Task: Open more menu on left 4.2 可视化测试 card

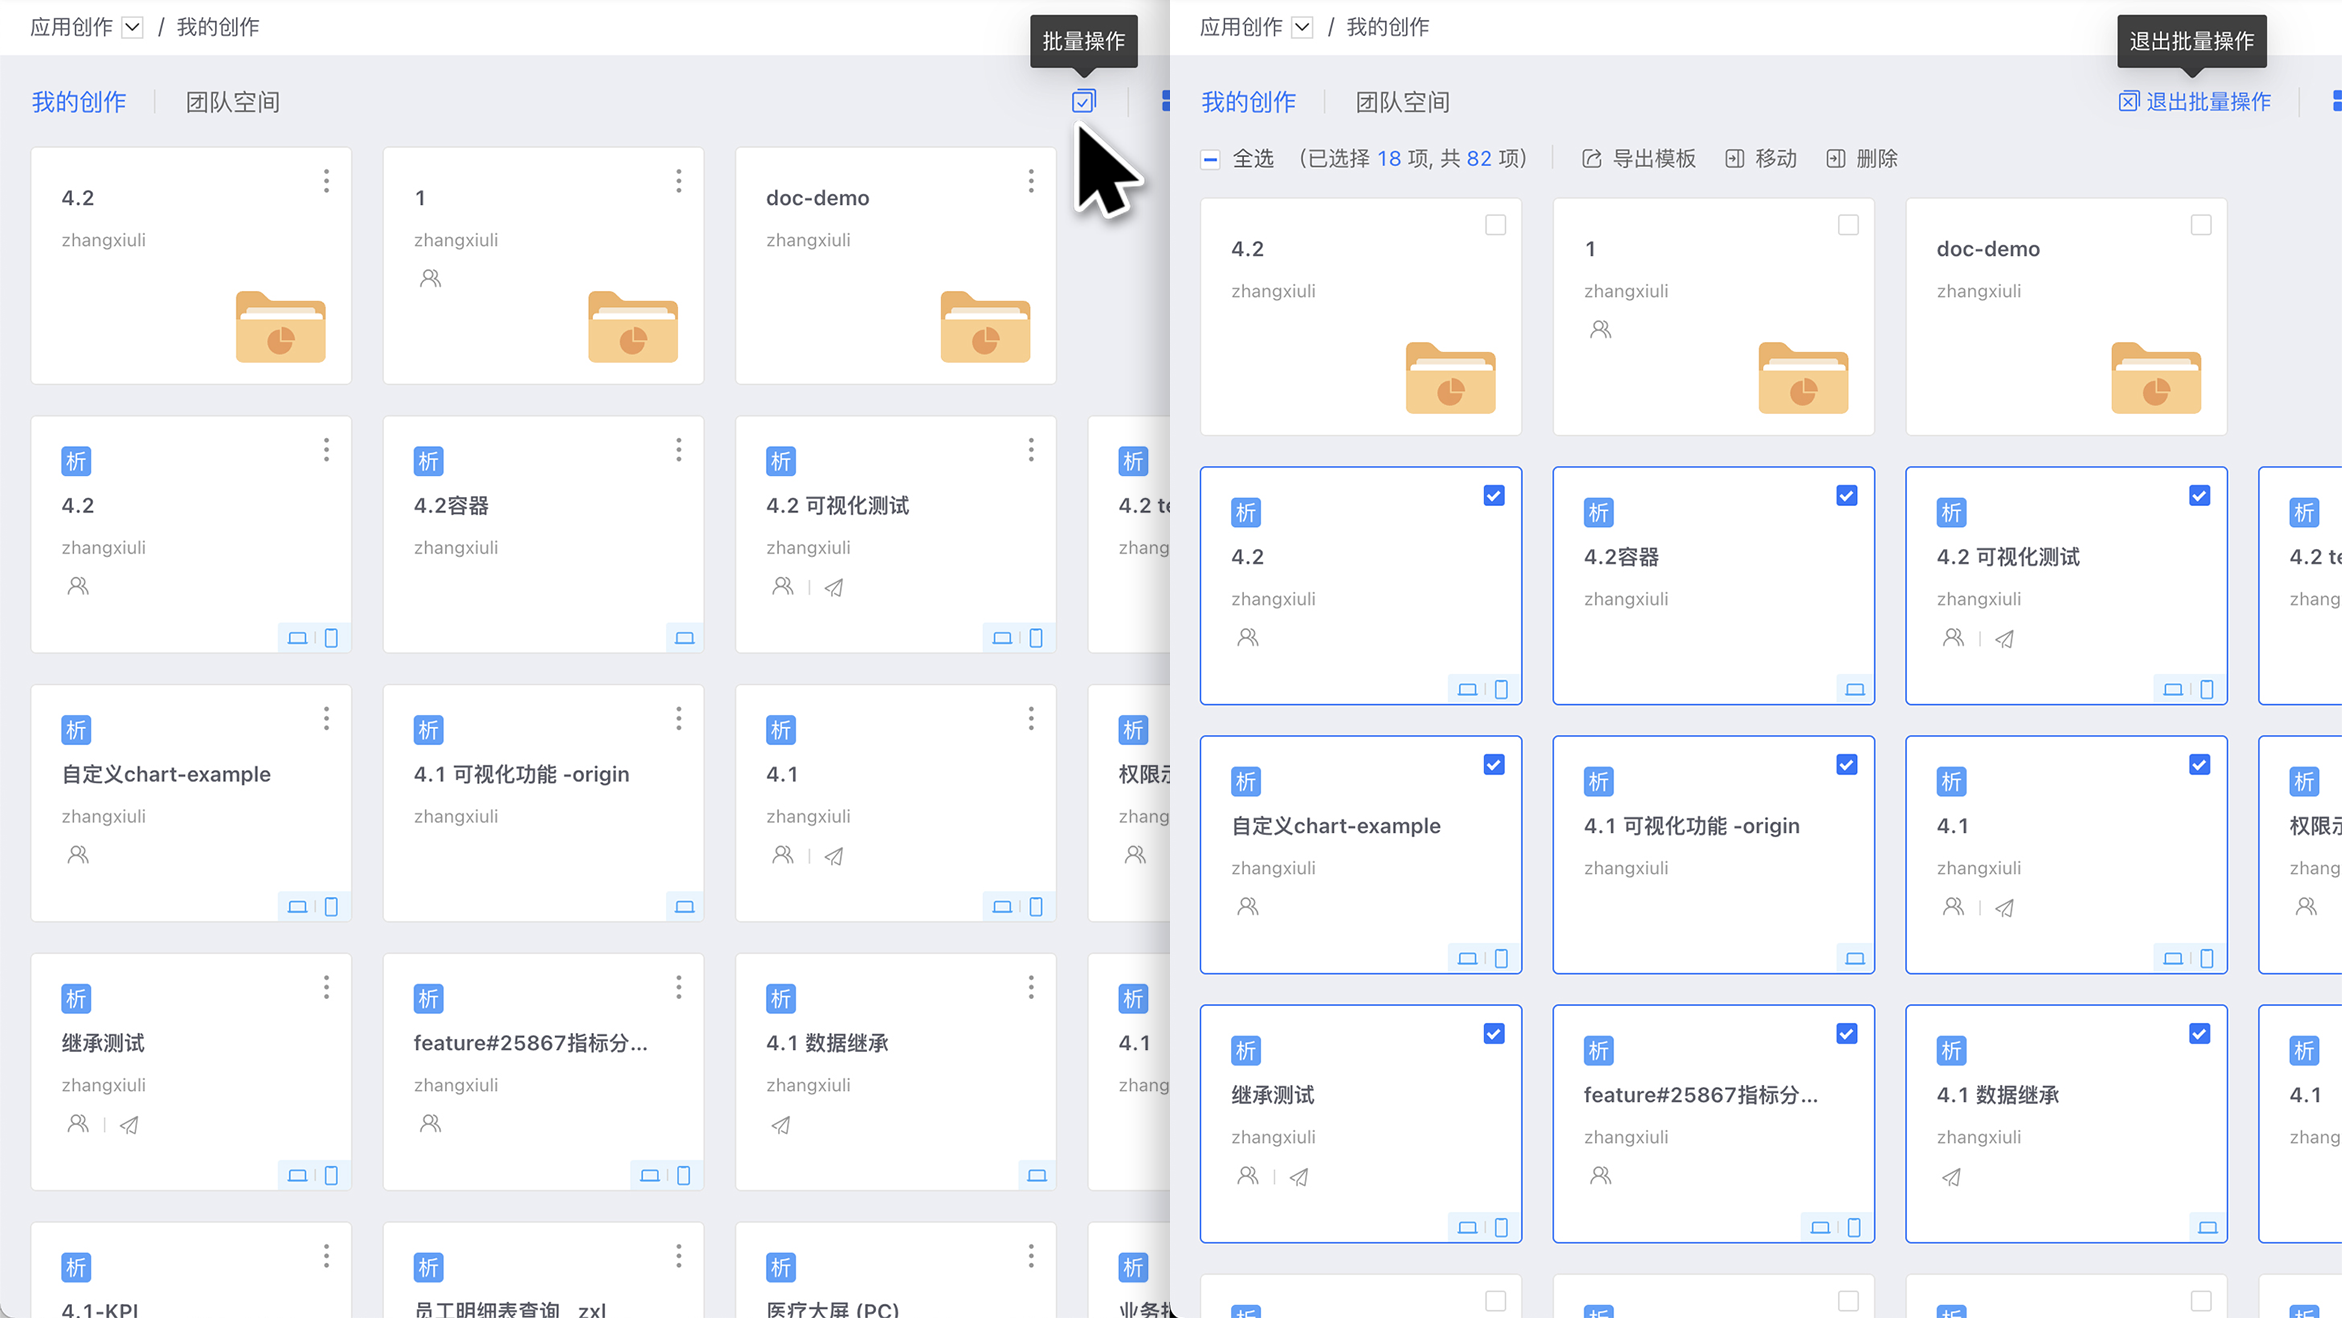Action: pyautogui.click(x=1031, y=450)
